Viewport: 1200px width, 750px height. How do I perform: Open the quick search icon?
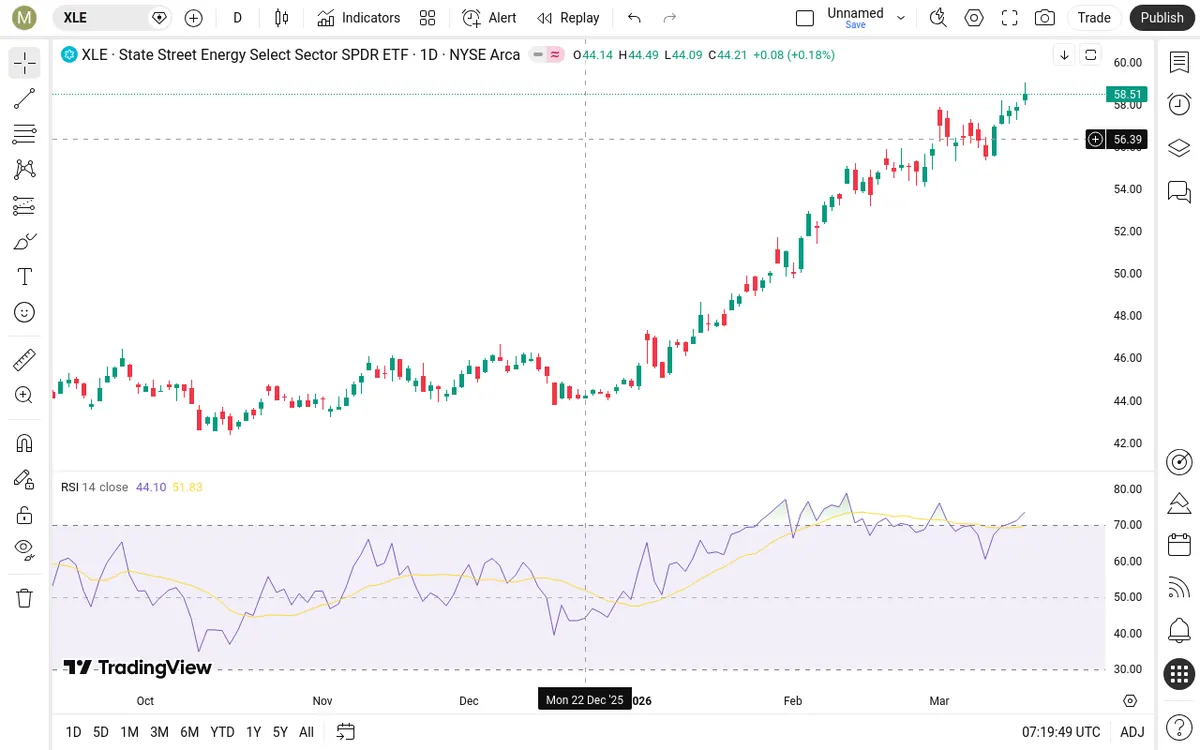pos(938,18)
